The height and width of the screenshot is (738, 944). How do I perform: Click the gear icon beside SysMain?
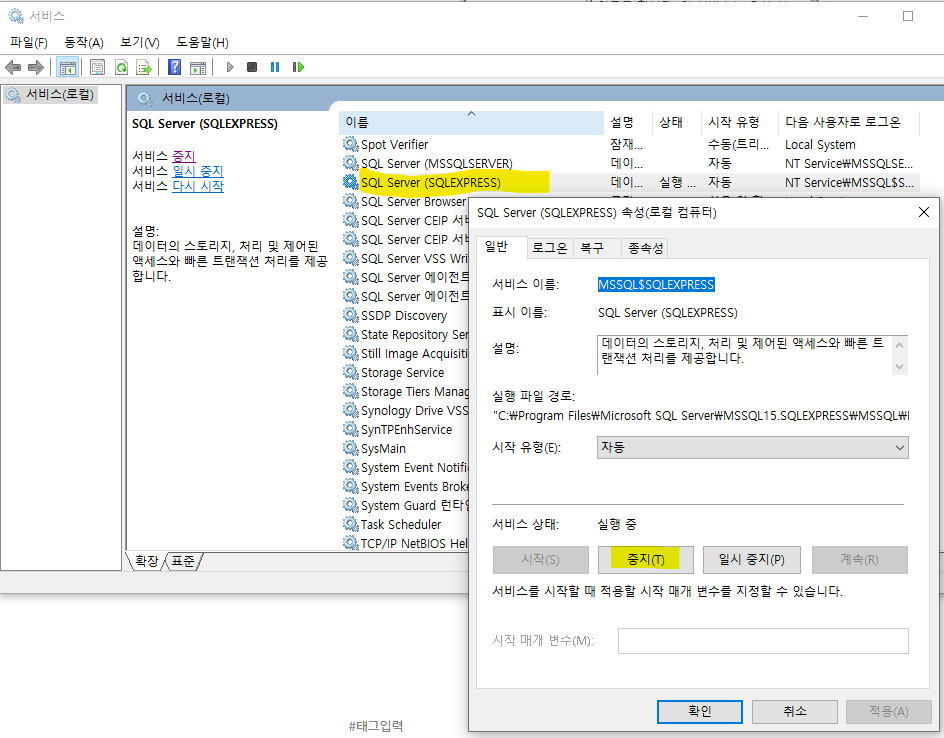click(x=350, y=448)
